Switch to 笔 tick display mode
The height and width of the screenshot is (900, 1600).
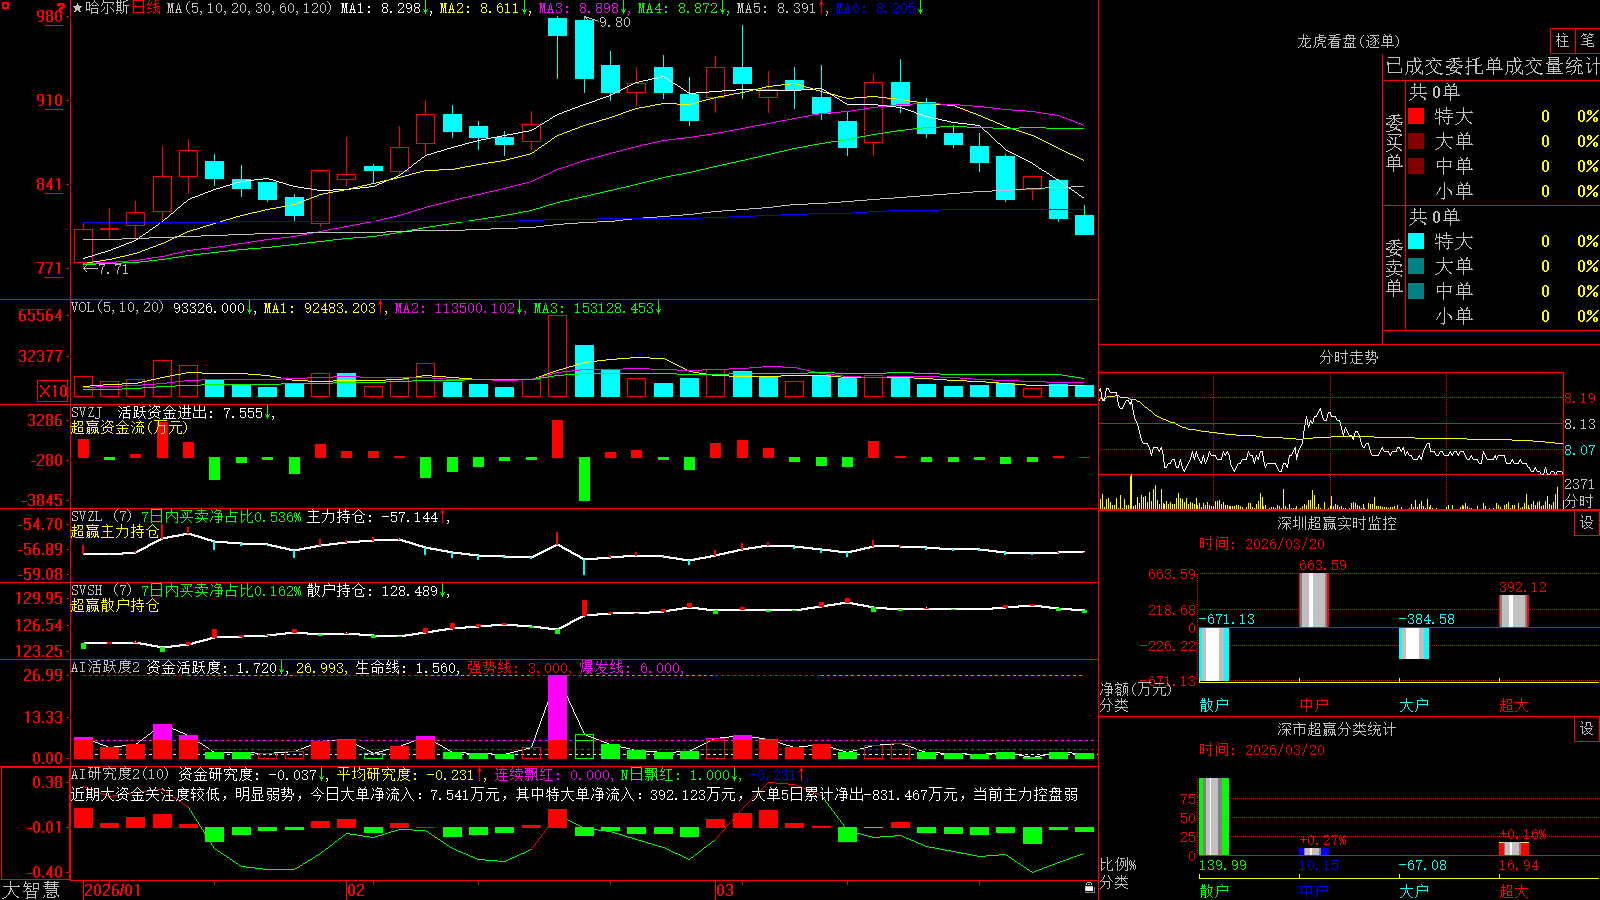pos(1587,40)
